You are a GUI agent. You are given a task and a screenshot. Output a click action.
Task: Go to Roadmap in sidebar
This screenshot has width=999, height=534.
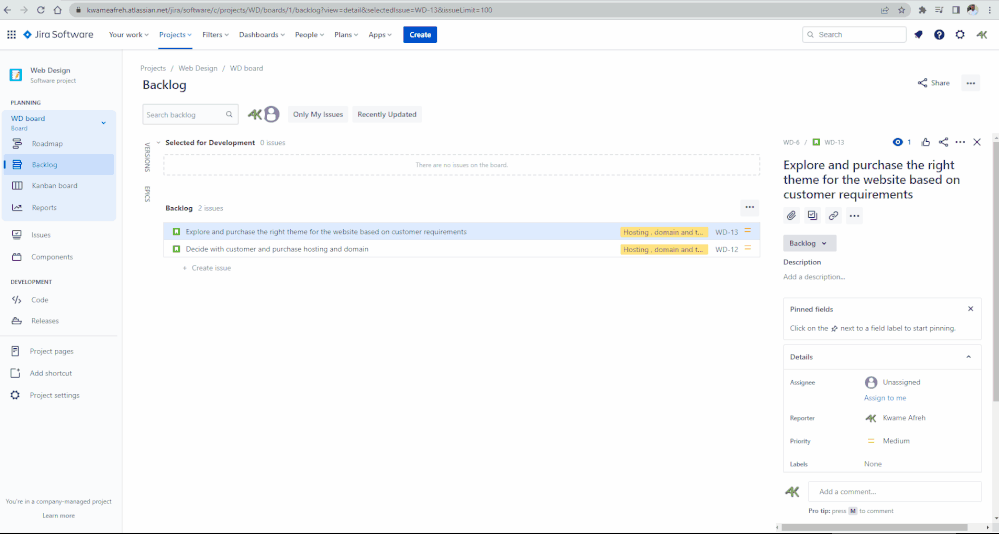pos(59,144)
